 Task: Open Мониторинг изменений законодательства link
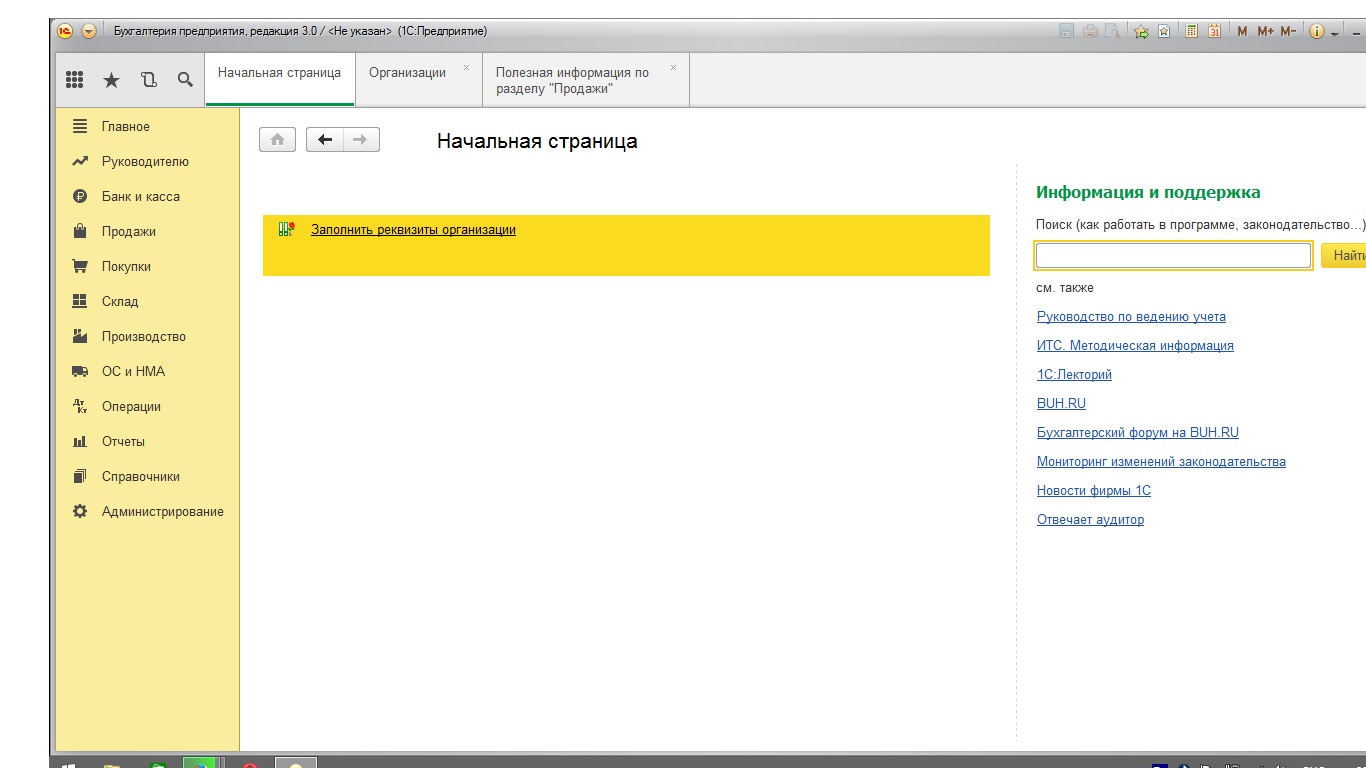click(1161, 462)
